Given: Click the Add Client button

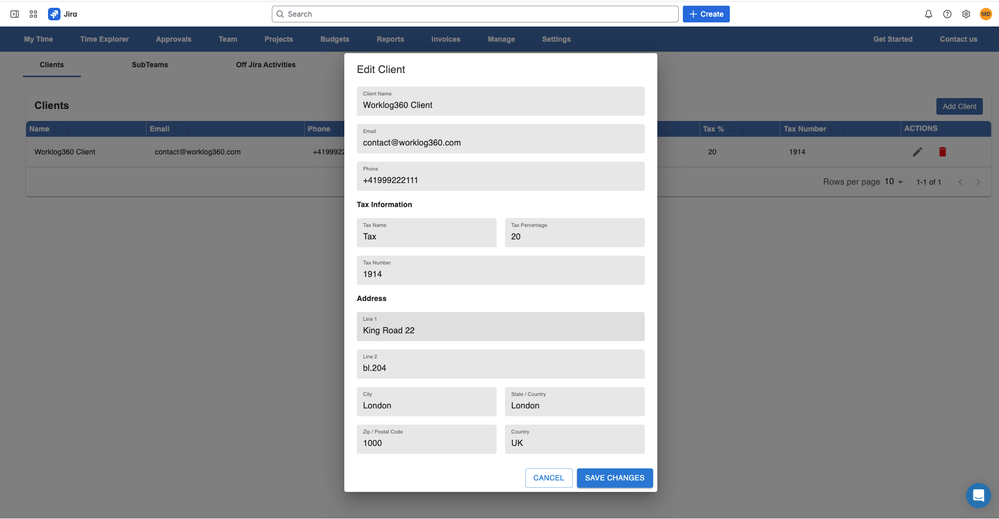Looking at the screenshot, I should [959, 106].
